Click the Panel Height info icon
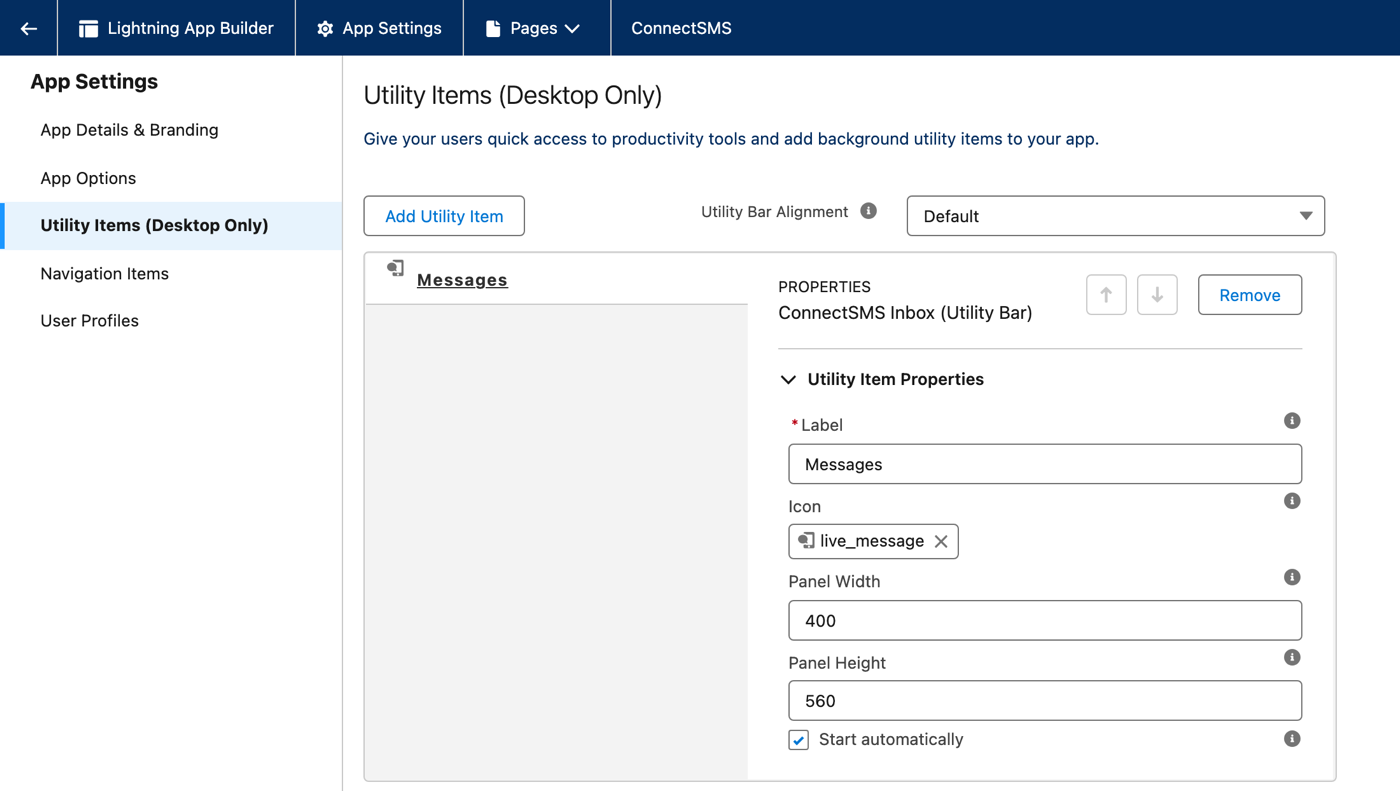 point(1292,657)
